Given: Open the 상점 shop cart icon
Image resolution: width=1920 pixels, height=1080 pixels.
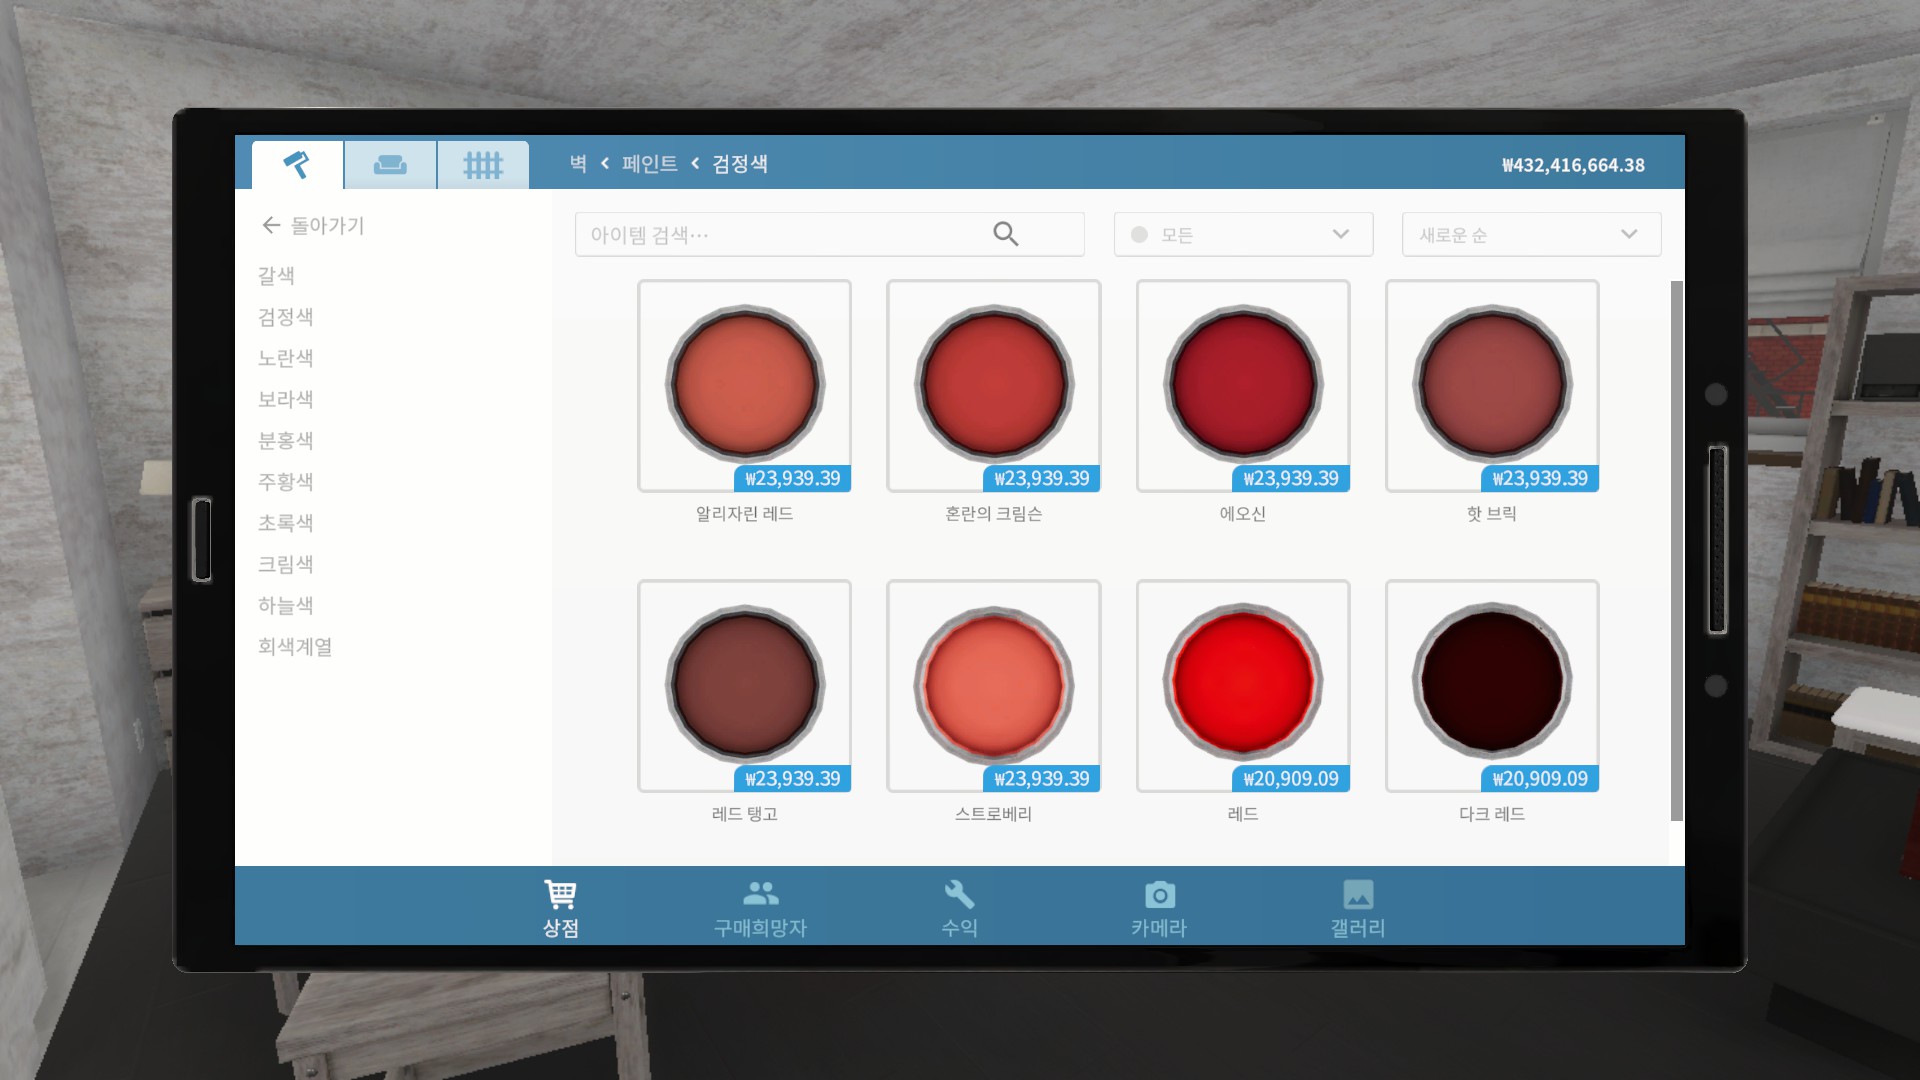Looking at the screenshot, I should [560, 895].
